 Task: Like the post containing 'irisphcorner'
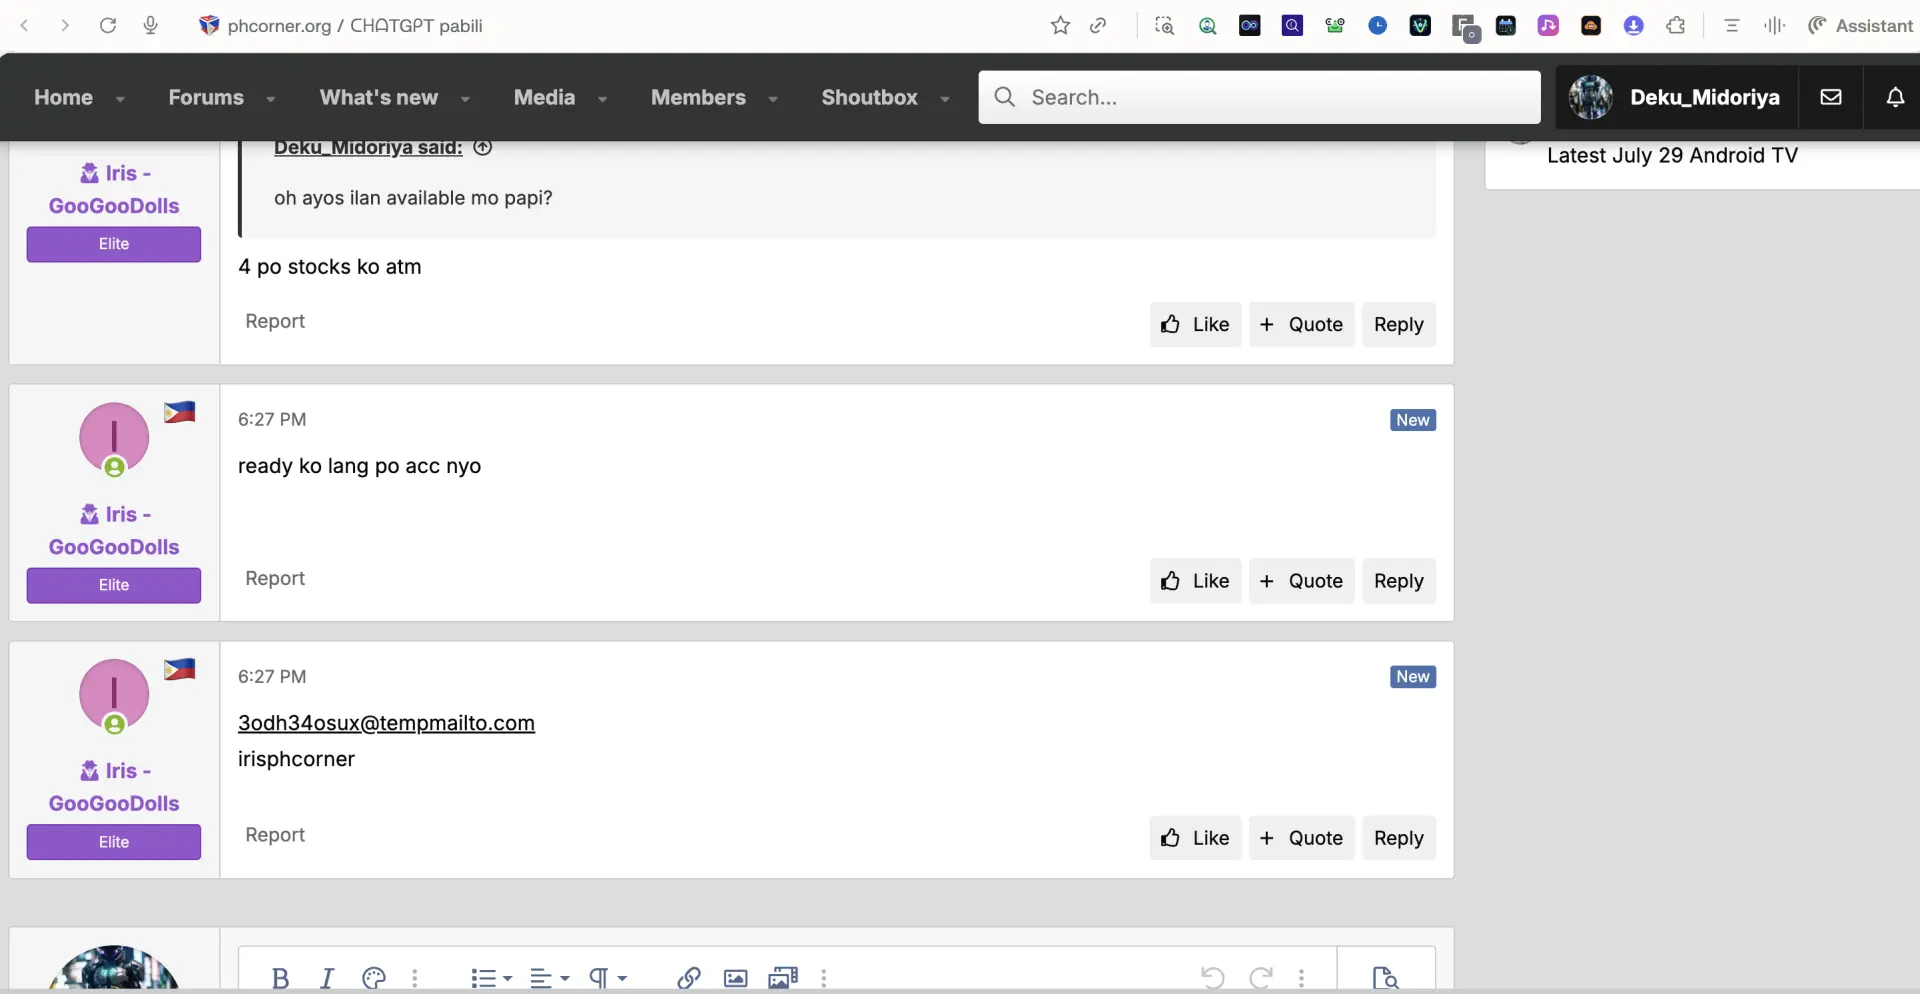pos(1195,838)
